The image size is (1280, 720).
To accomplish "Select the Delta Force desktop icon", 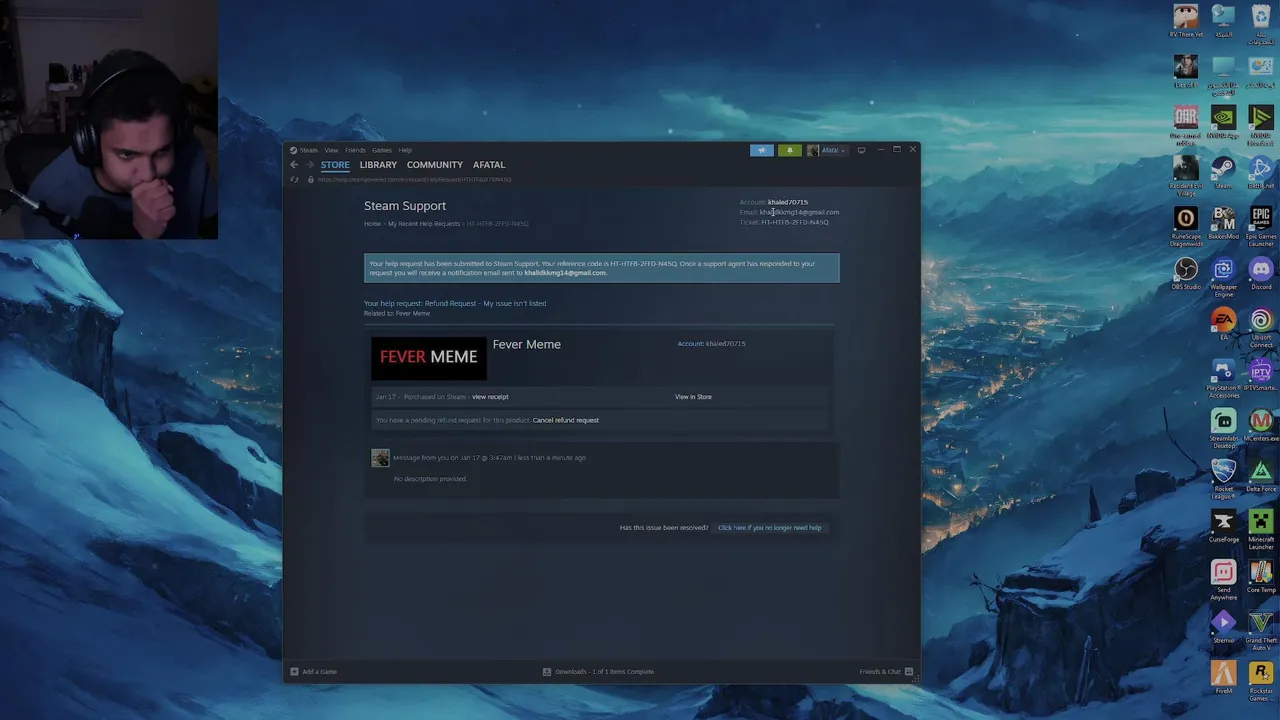I will 1261,476.
